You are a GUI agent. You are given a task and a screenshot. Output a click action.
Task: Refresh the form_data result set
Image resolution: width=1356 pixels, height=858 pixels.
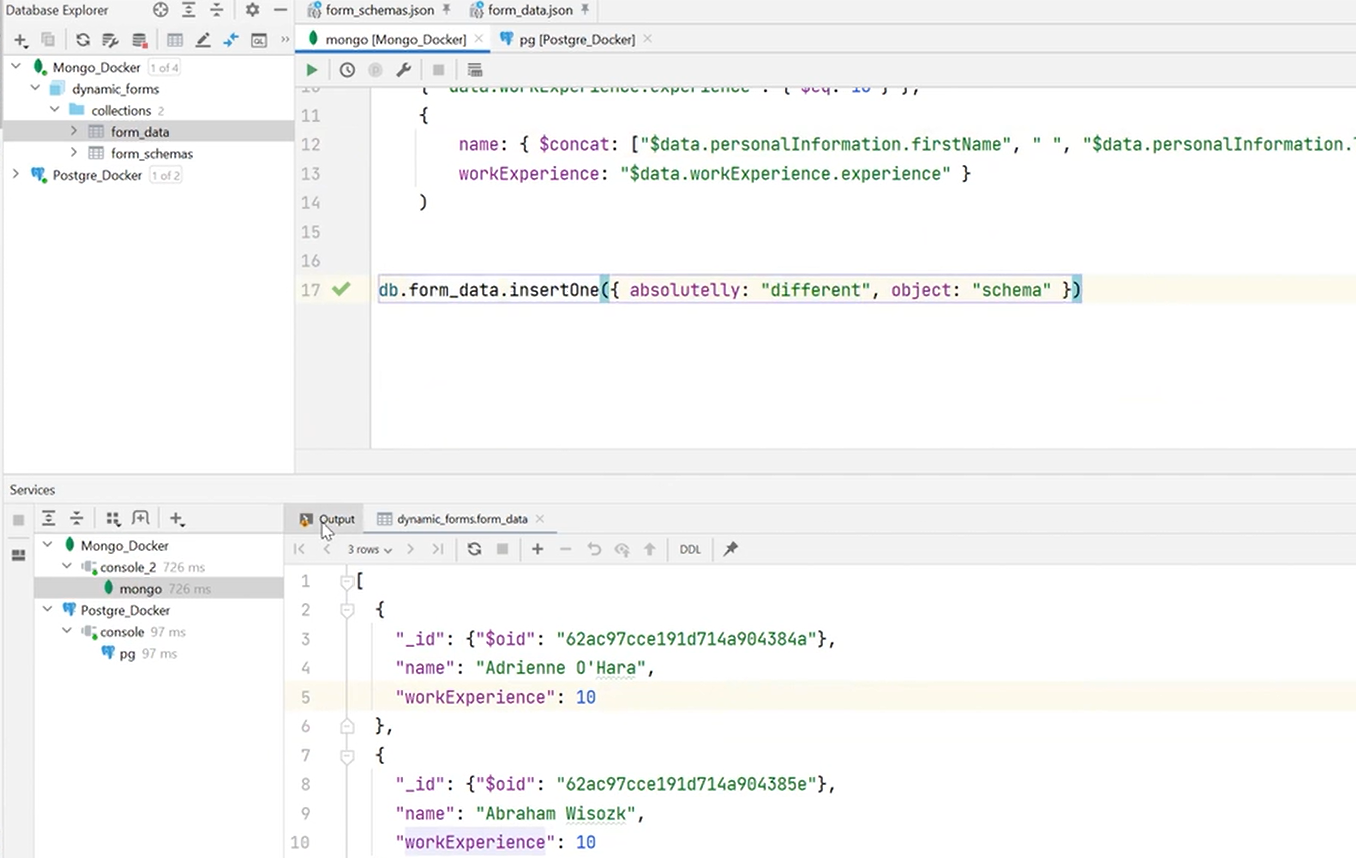tap(474, 549)
